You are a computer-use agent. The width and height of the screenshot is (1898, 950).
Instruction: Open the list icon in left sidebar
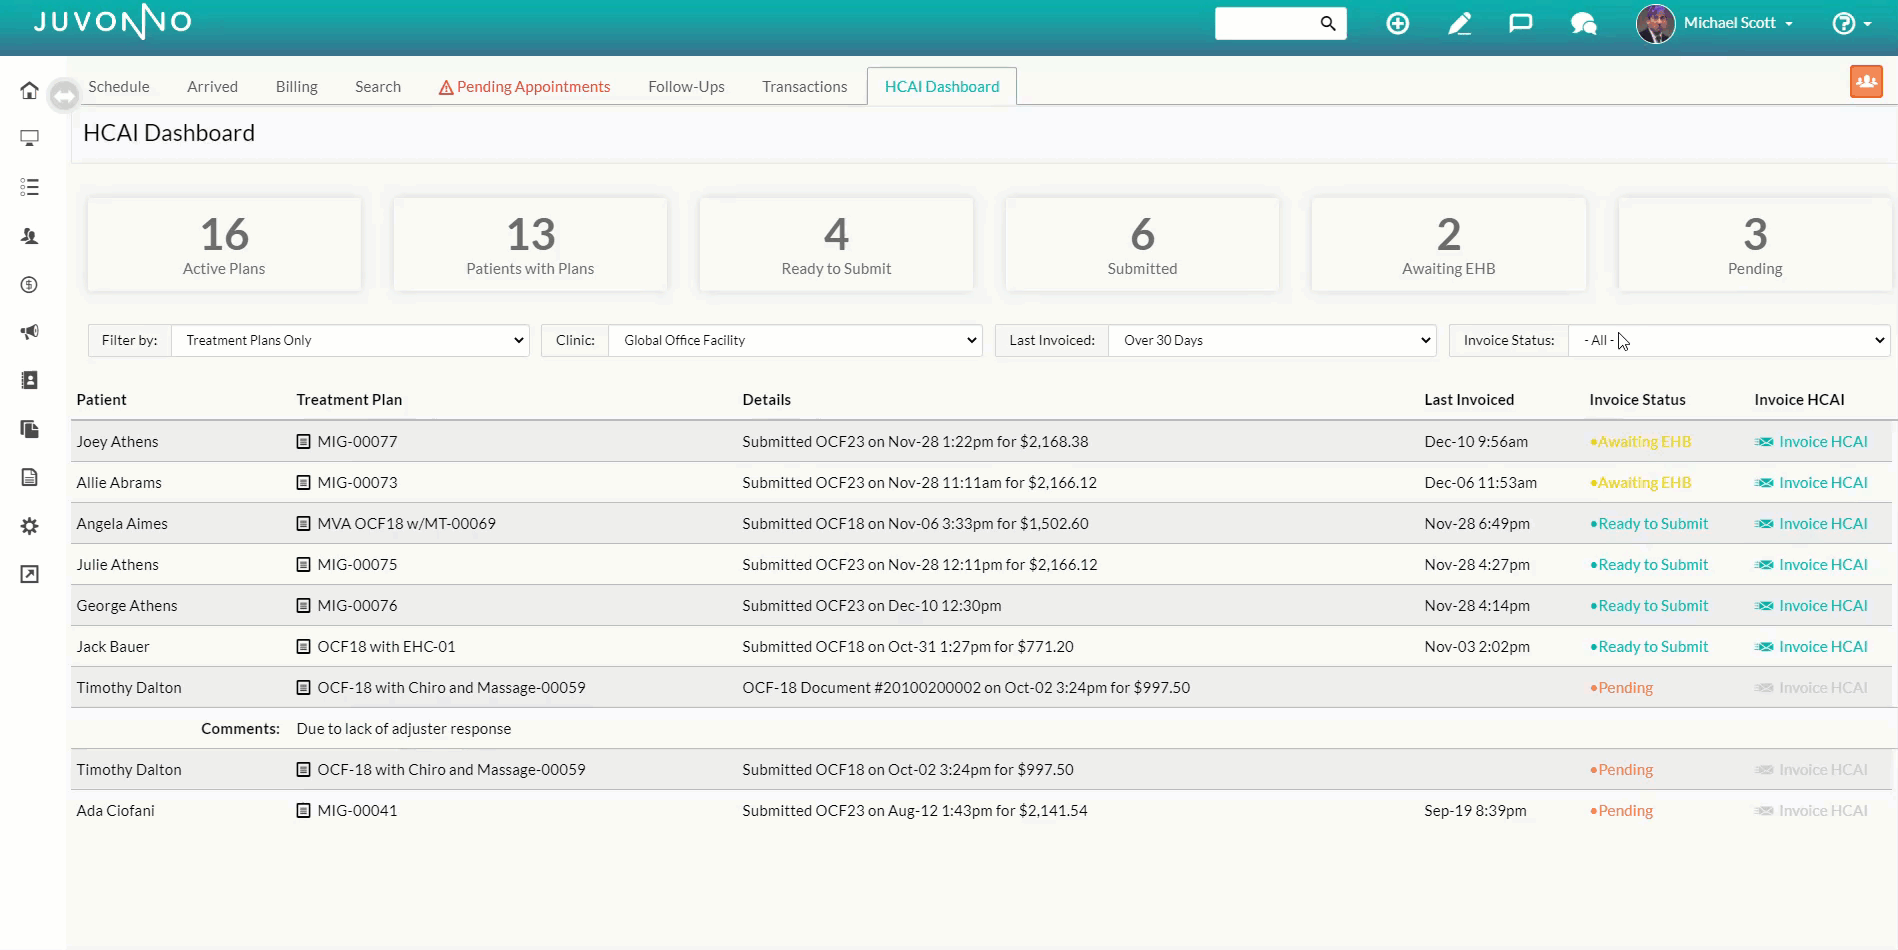click(29, 187)
